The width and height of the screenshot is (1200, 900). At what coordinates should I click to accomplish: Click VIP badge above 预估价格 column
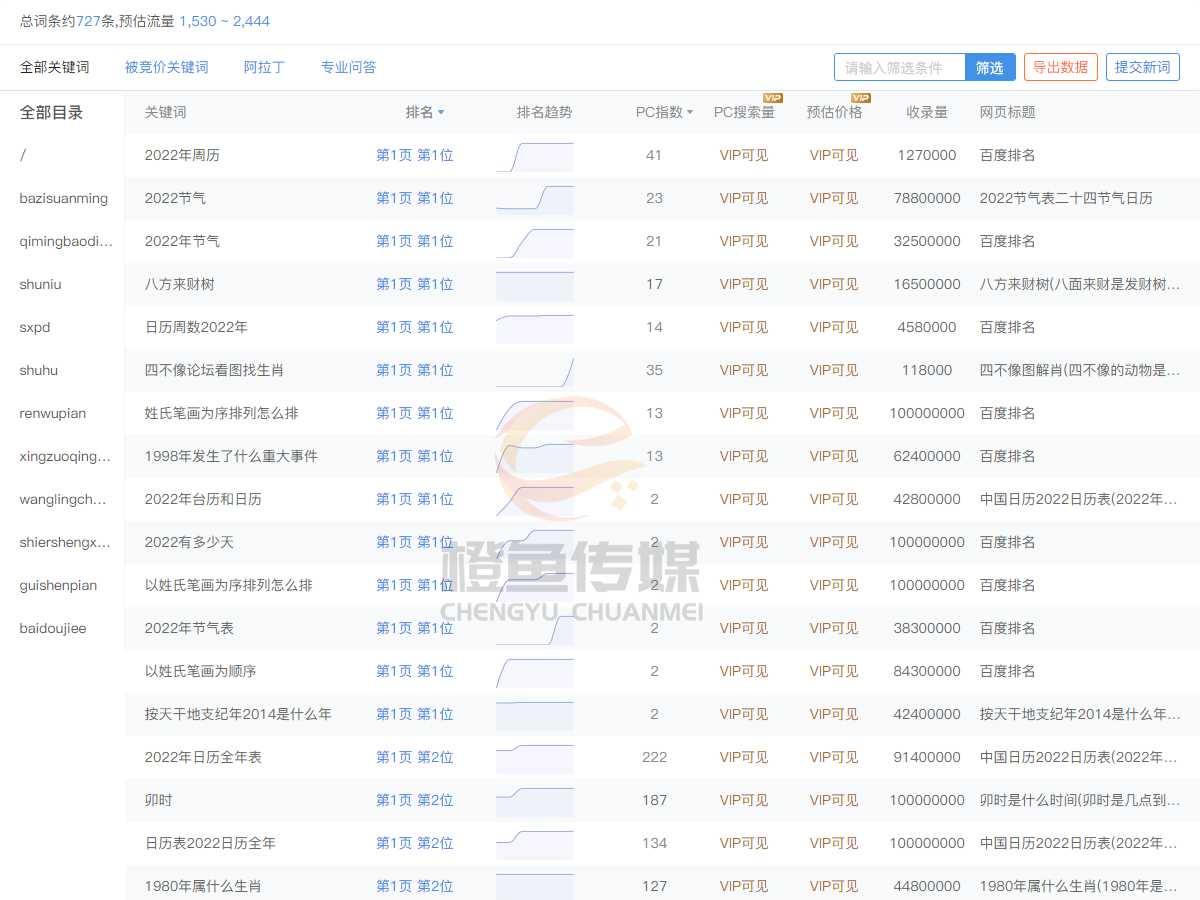pyautogui.click(x=861, y=98)
